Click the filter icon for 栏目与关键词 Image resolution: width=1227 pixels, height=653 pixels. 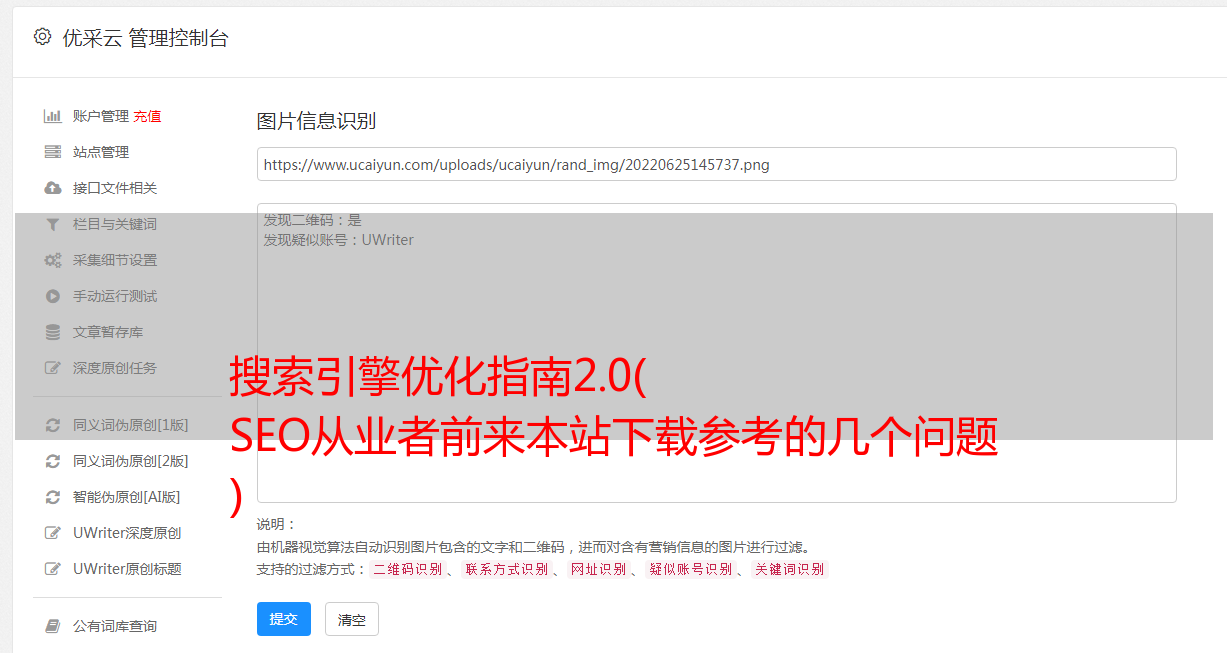click(x=53, y=224)
